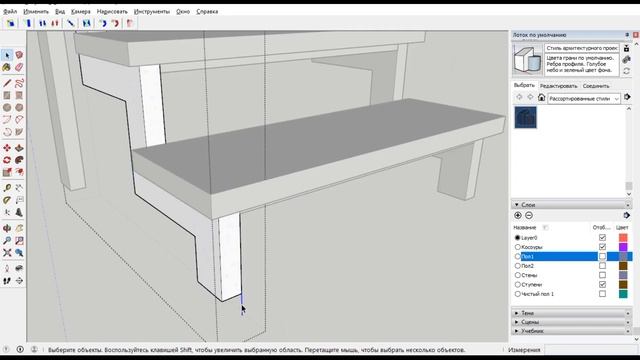Image resolution: width=640 pixels, height=360 pixels.
Task: Activate the Pan hand tool
Action: pos(19,229)
